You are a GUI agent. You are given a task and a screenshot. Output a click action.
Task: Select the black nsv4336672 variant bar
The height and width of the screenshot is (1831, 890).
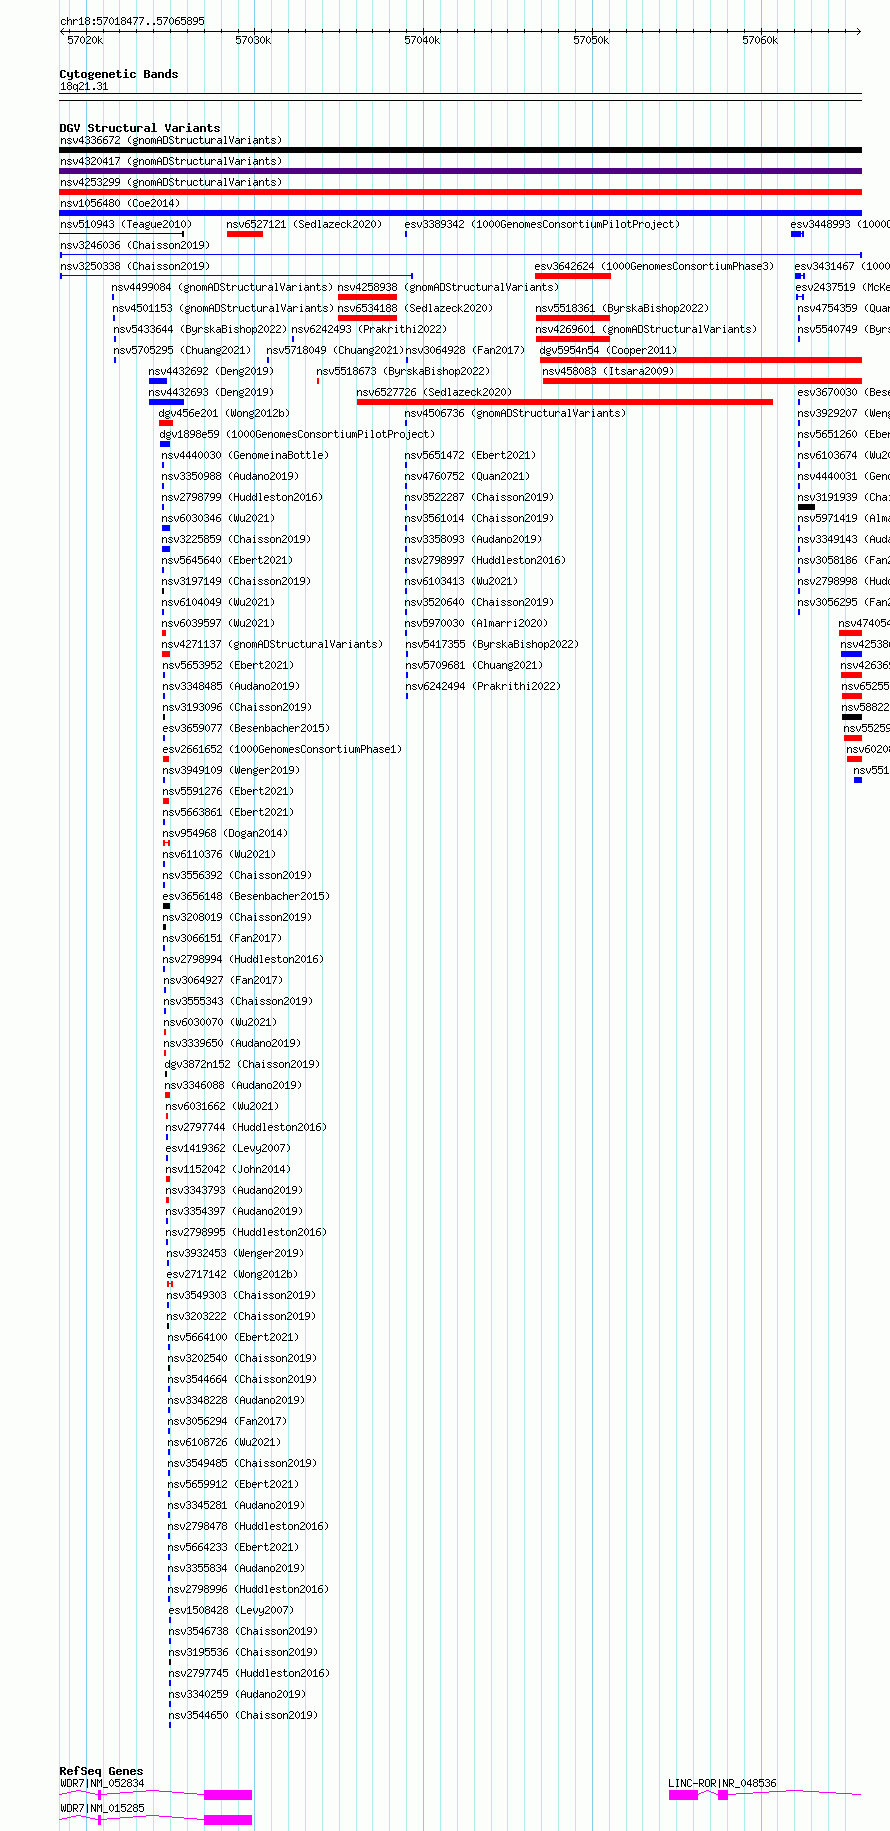[460, 150]
